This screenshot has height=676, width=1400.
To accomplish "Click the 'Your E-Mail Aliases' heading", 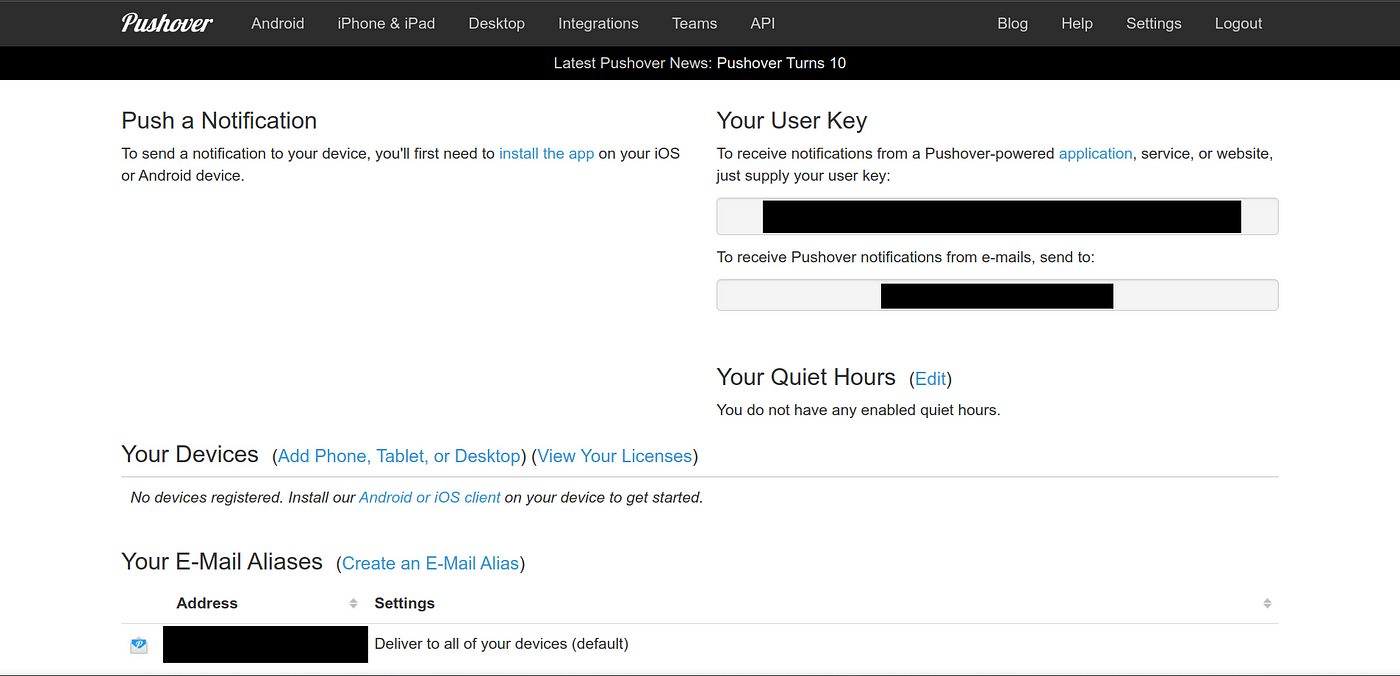I will point(222,562).
